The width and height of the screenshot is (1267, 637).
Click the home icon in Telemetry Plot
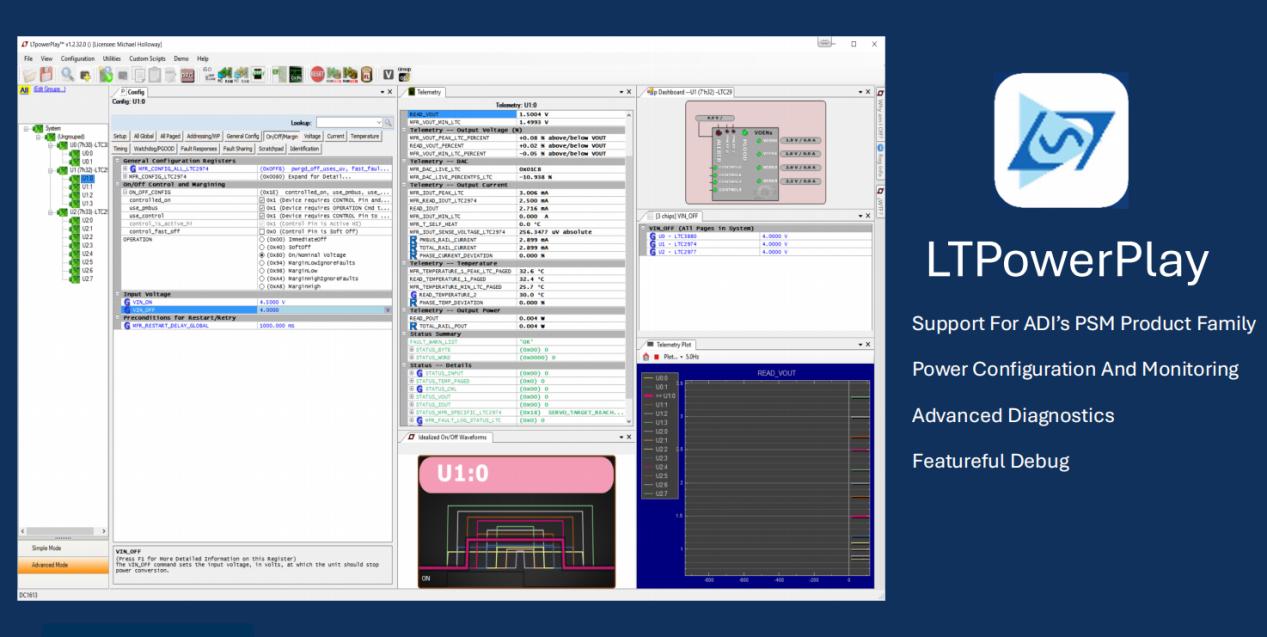tap(645, 356)
